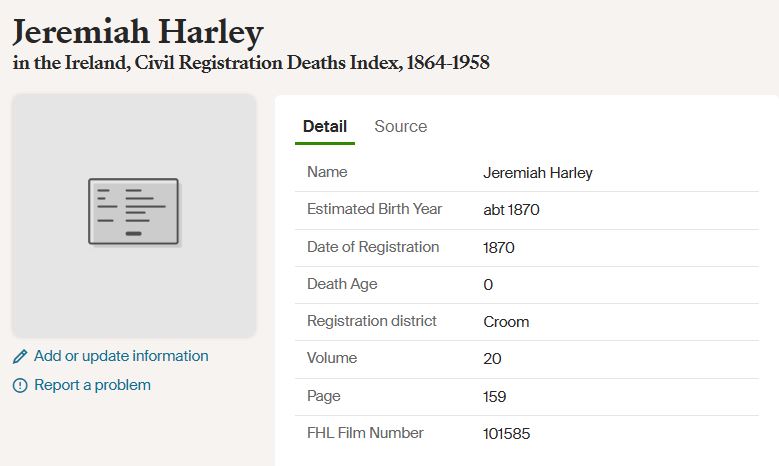Click the Name field label

point(327,172)
